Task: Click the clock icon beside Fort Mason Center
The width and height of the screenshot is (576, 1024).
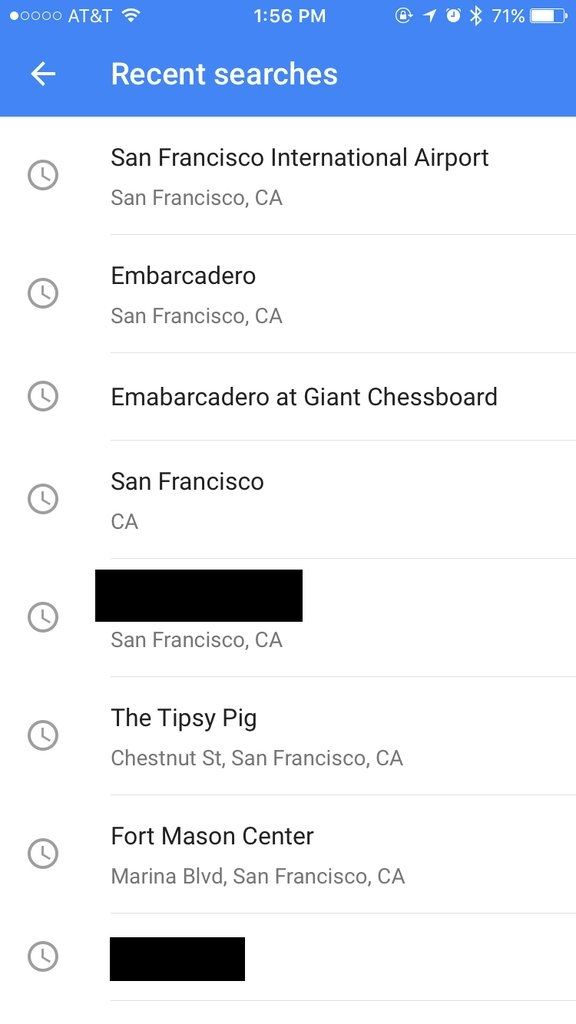Action: pos(43,854)
